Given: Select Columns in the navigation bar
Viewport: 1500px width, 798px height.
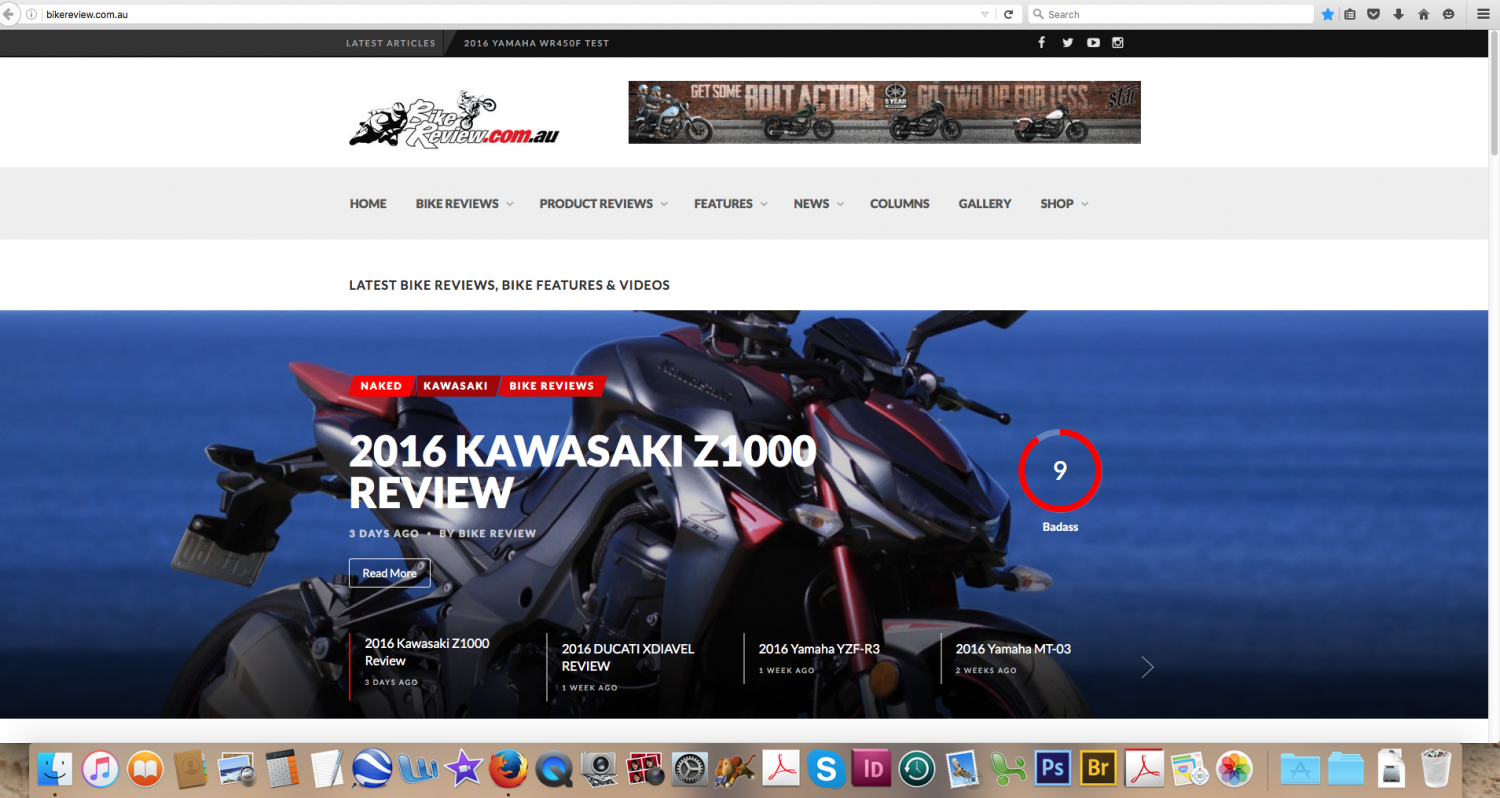Looking at the screenshot, I should point(899,203).
